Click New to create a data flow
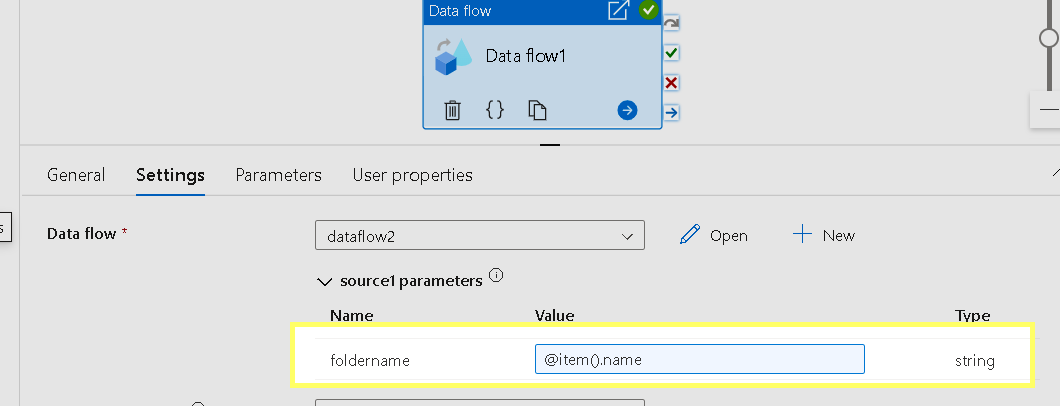 tap(825, 236)
